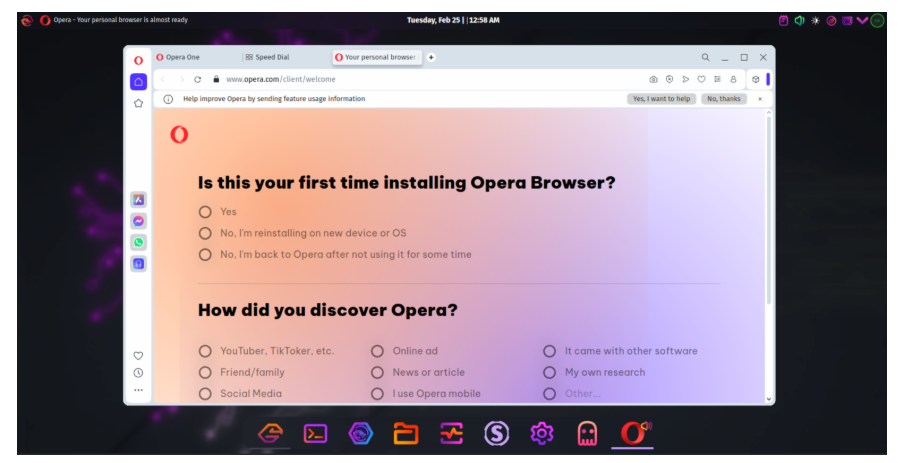
Task: Click the "No, thanks" button
Action: pos(723,99)
